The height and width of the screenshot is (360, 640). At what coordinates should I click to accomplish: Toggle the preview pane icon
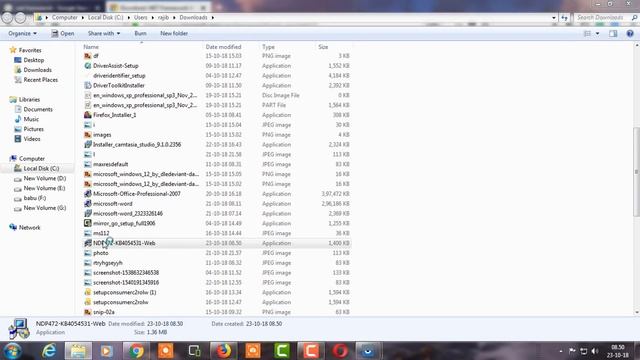click(x=613, y=33)
